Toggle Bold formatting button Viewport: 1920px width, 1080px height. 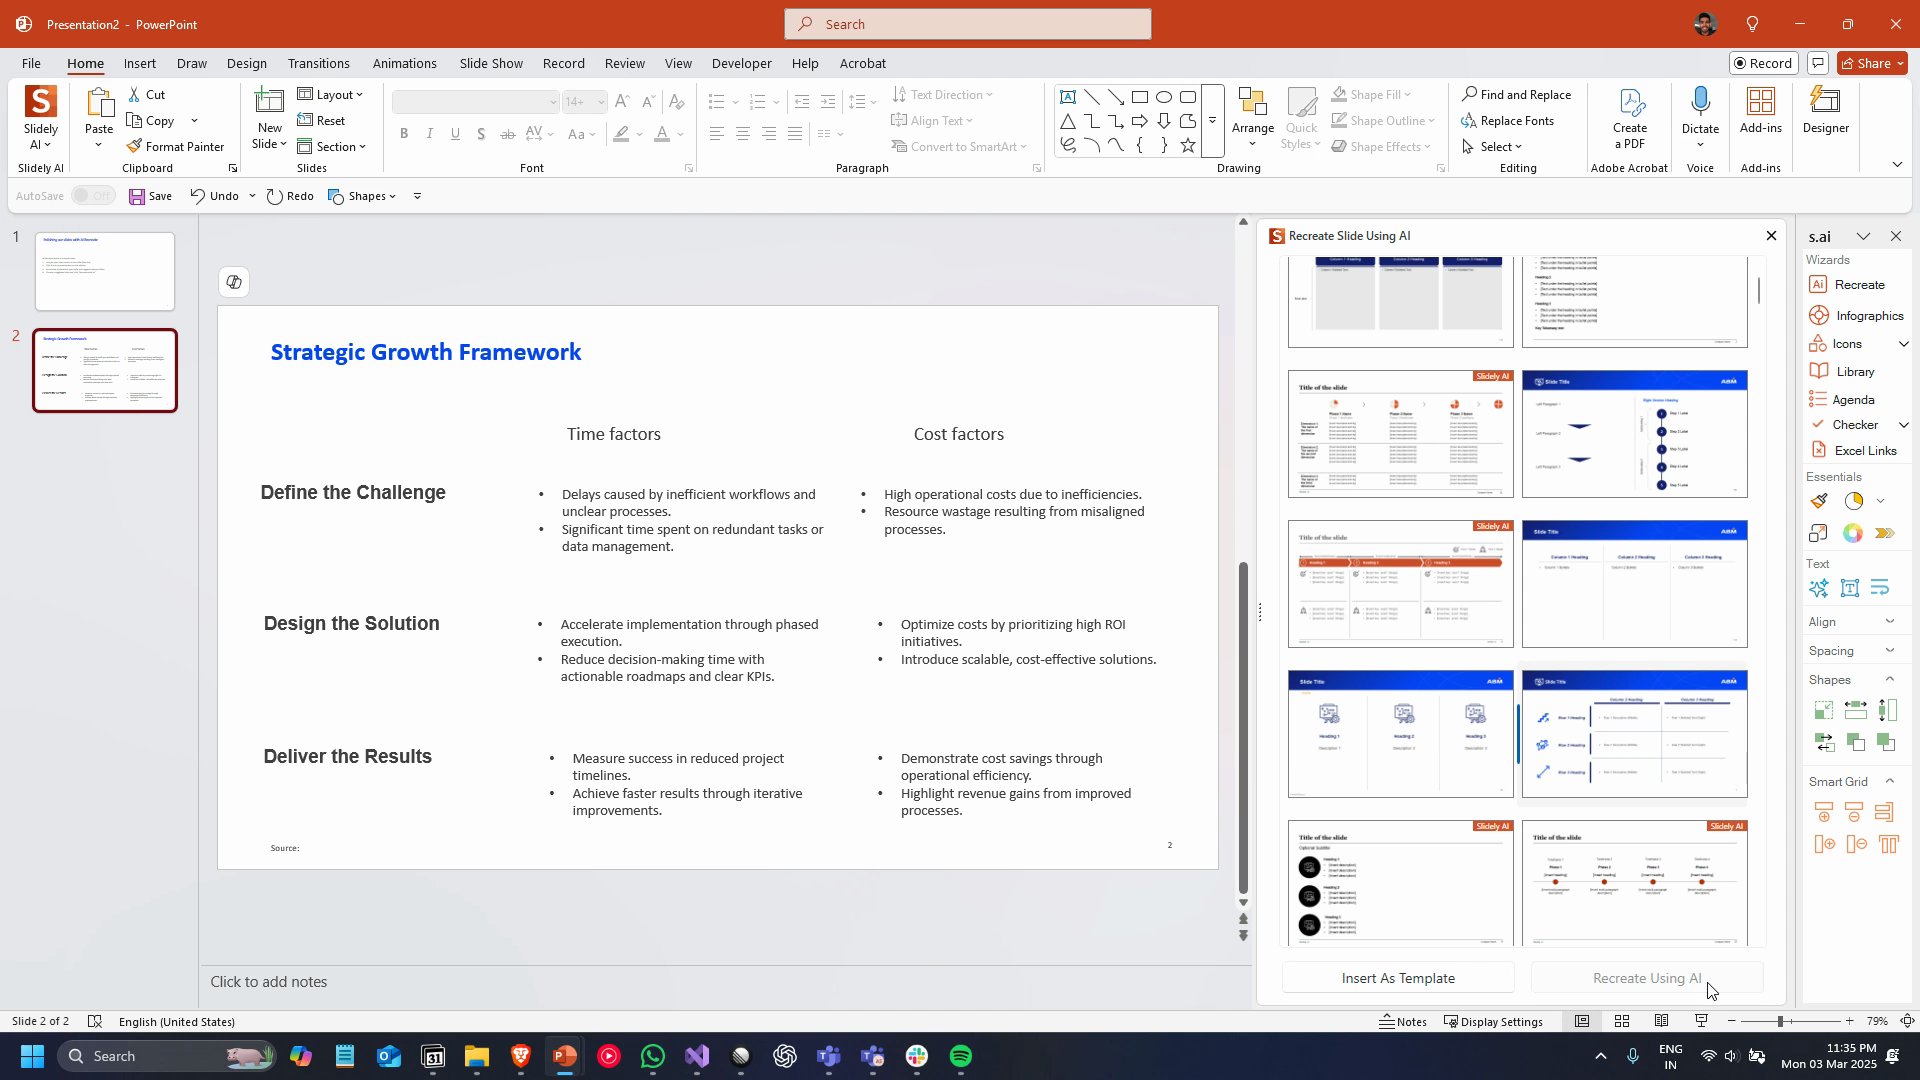tap(404, 134)
